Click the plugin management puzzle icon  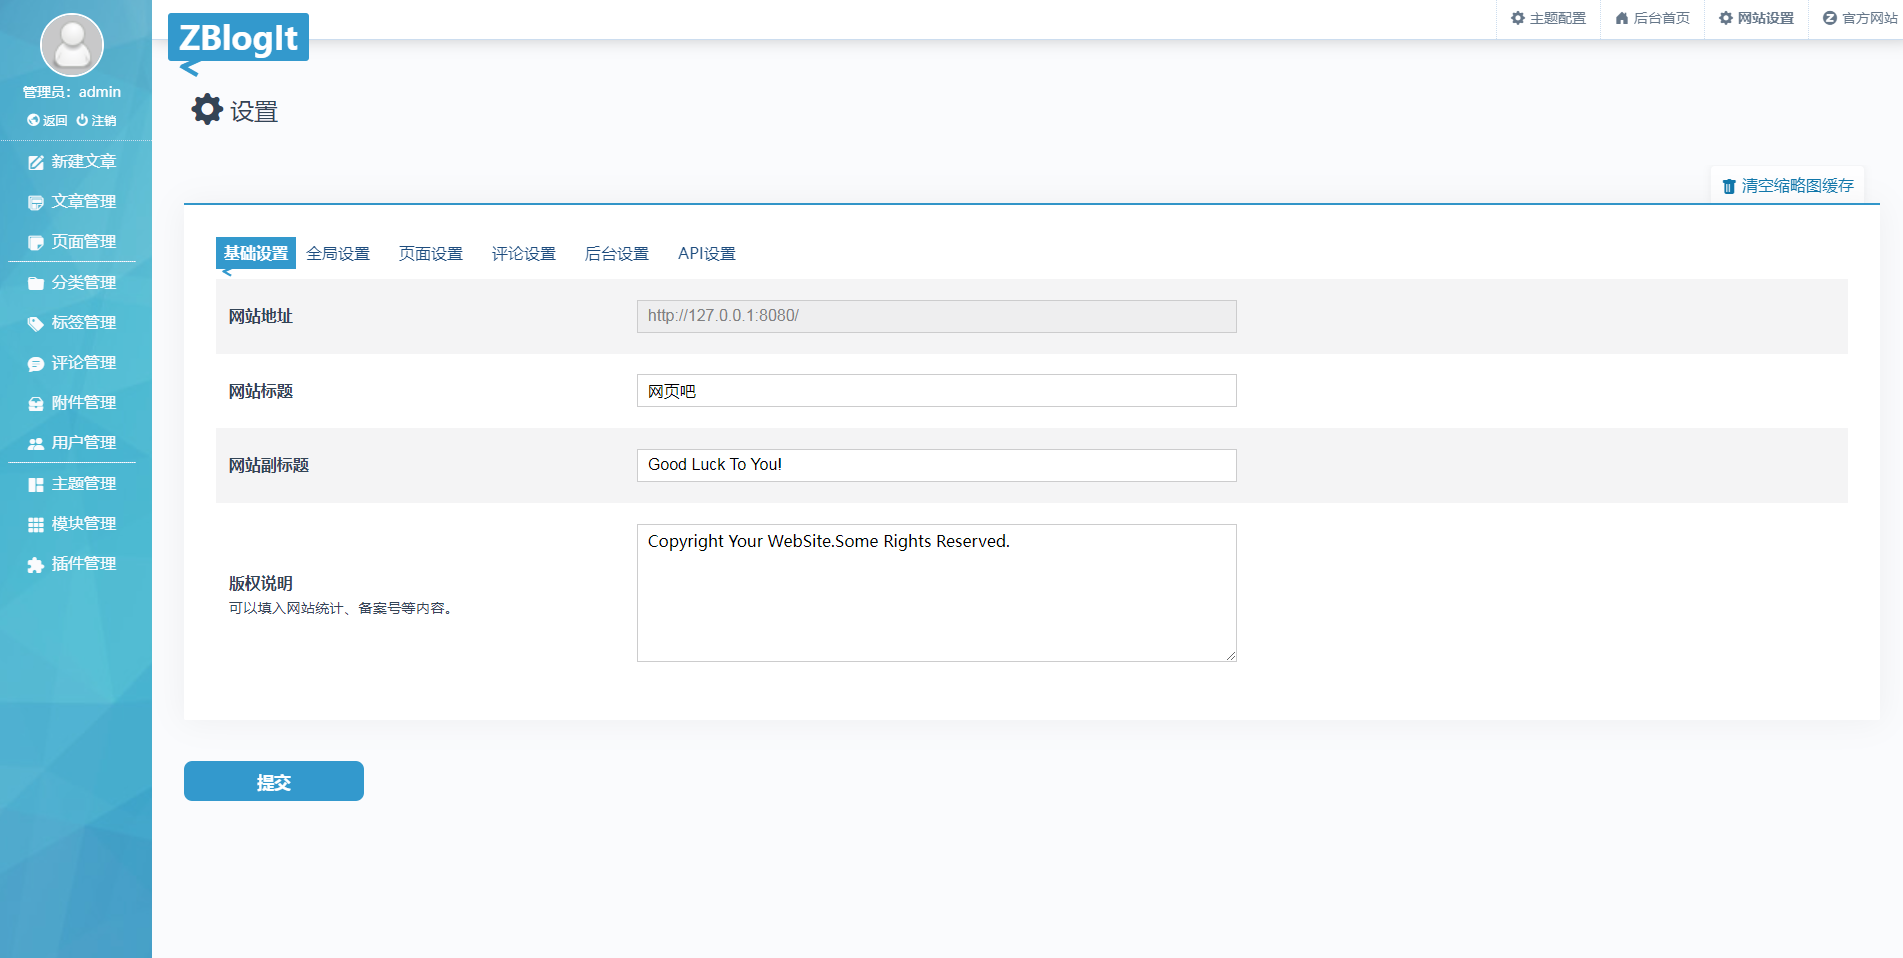click(36, 565)
